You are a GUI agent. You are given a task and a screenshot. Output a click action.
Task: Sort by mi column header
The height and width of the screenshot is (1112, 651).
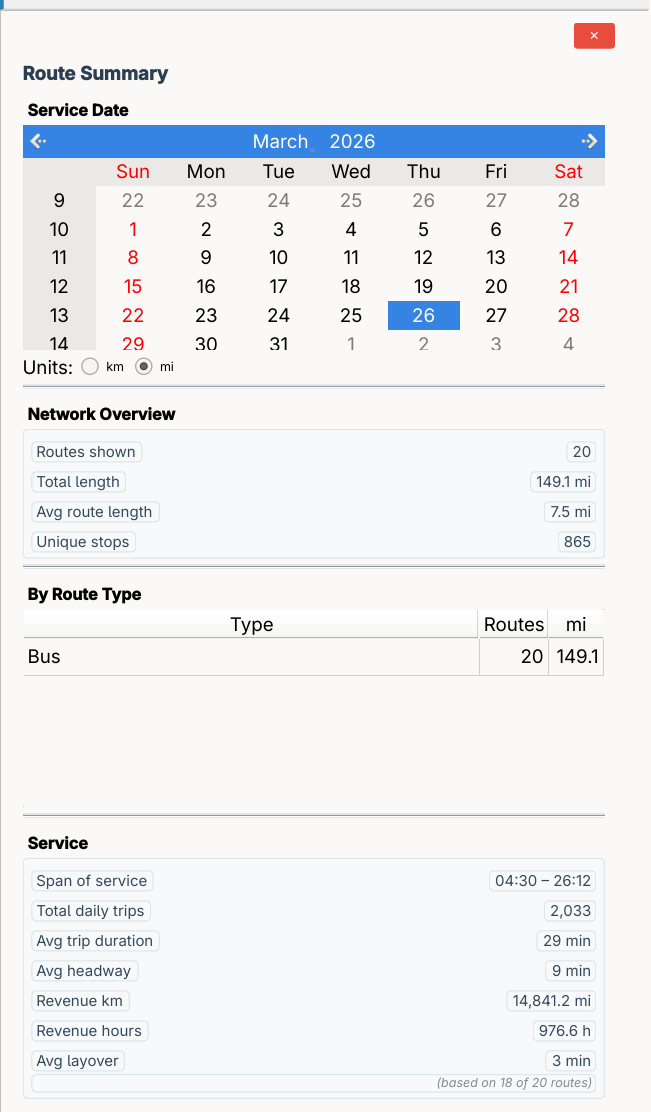(x=576, y=625)
